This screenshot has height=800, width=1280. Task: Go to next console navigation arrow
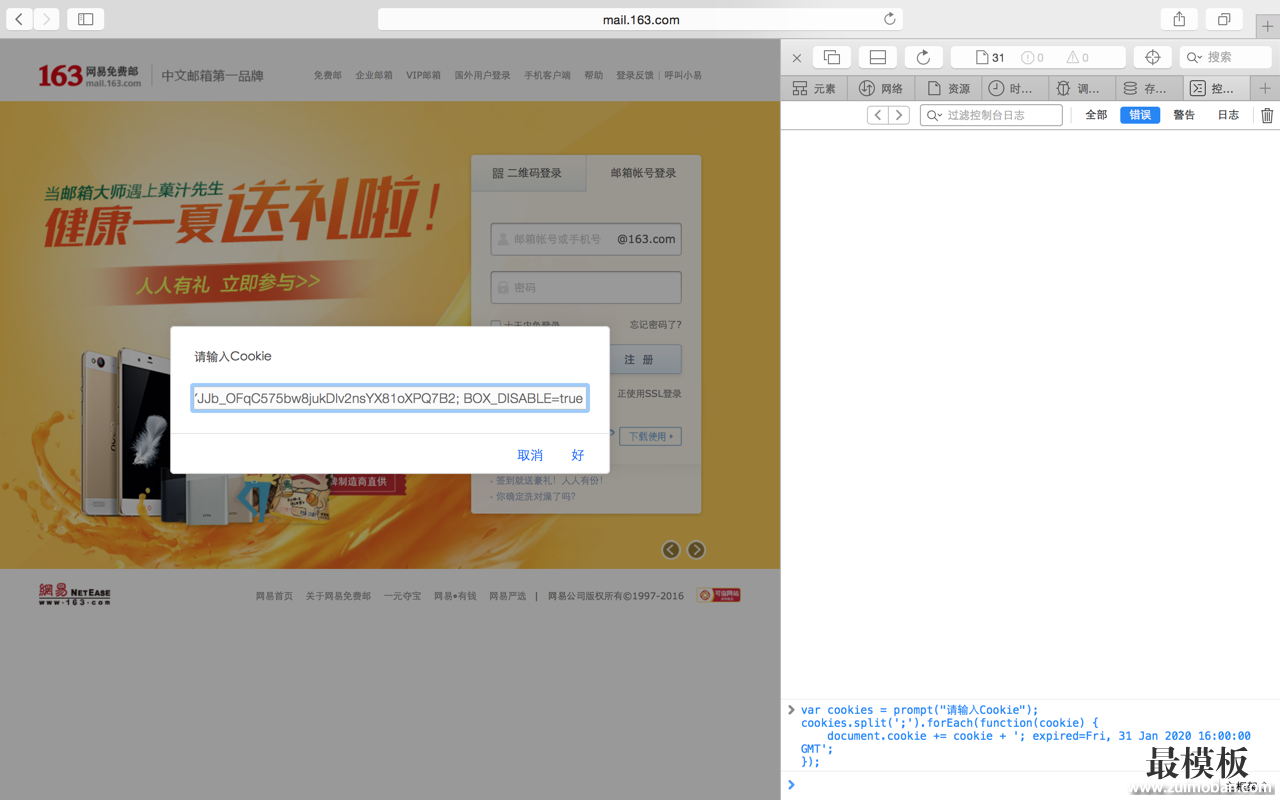click(x=899, y=115)
